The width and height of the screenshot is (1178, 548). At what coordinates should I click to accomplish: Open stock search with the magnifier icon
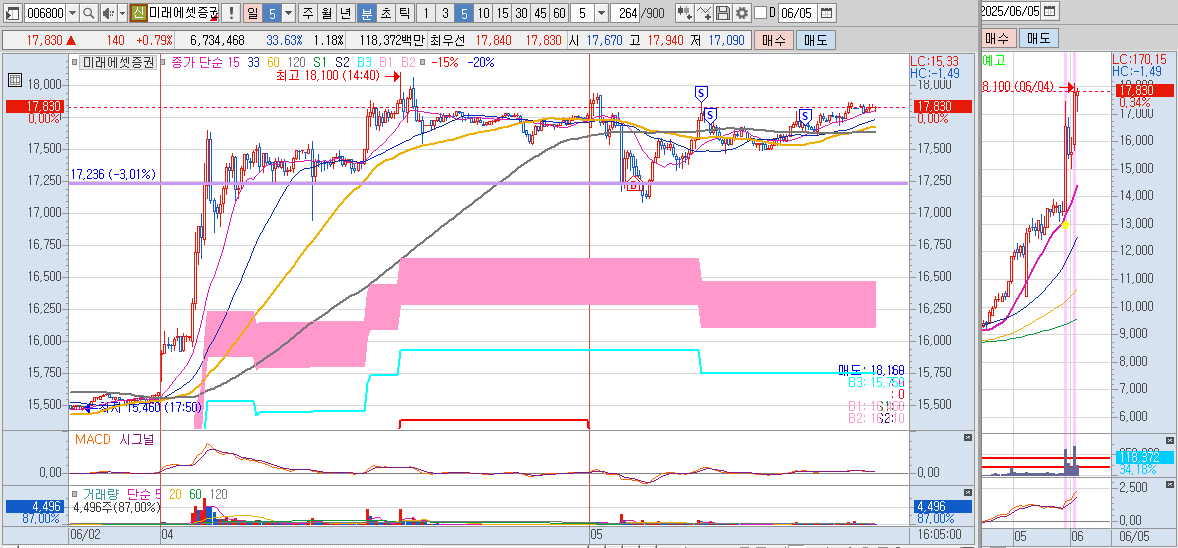click(x=89, y=13)
